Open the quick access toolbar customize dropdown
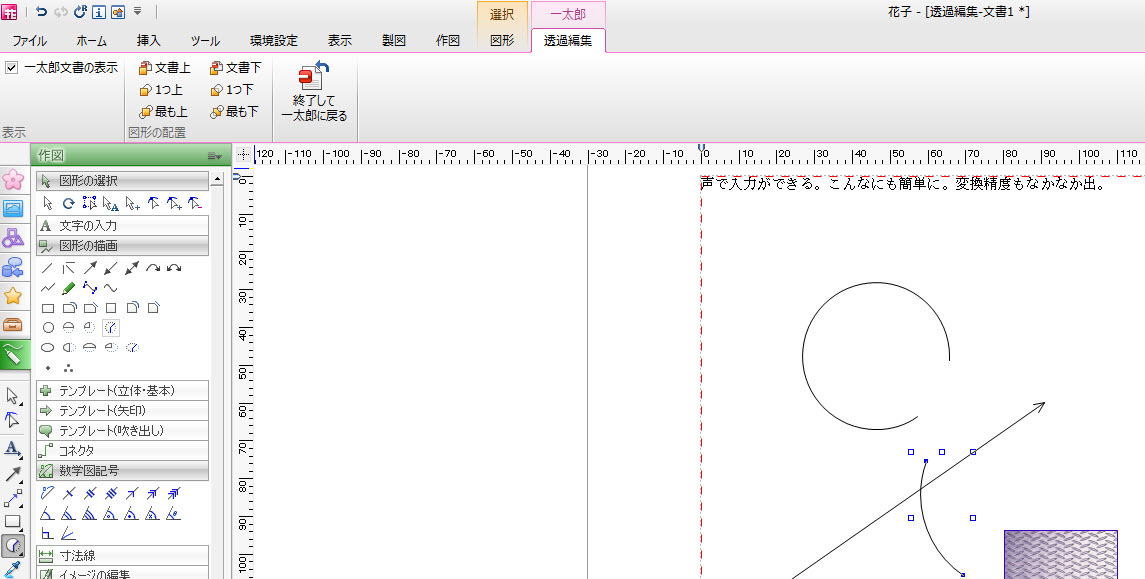This screenshot has height=579, width=1145. (137, 12)
